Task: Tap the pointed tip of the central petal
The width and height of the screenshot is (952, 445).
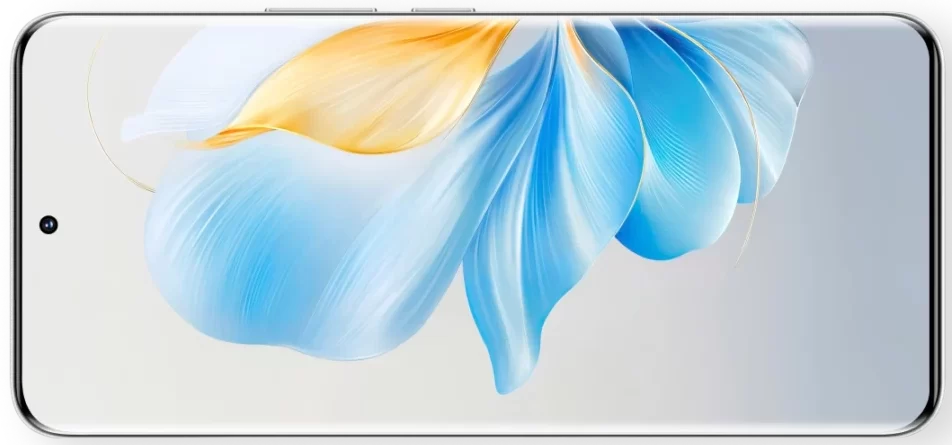Action: pos(497,385)
